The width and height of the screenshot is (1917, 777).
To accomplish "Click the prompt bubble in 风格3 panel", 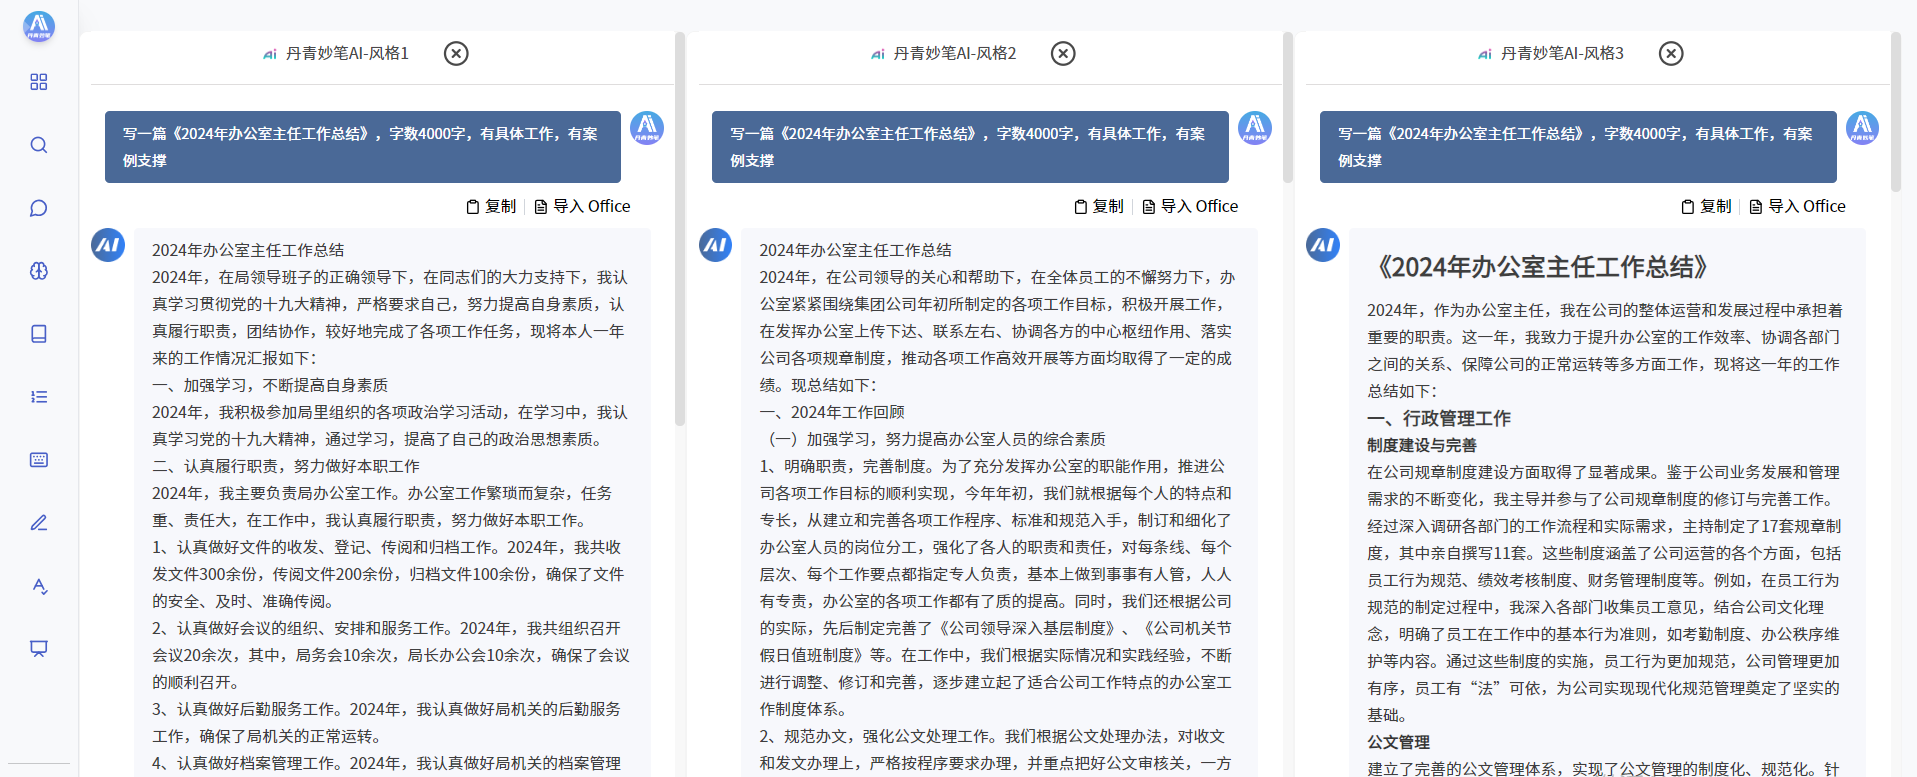I will tap(1578, 147).
